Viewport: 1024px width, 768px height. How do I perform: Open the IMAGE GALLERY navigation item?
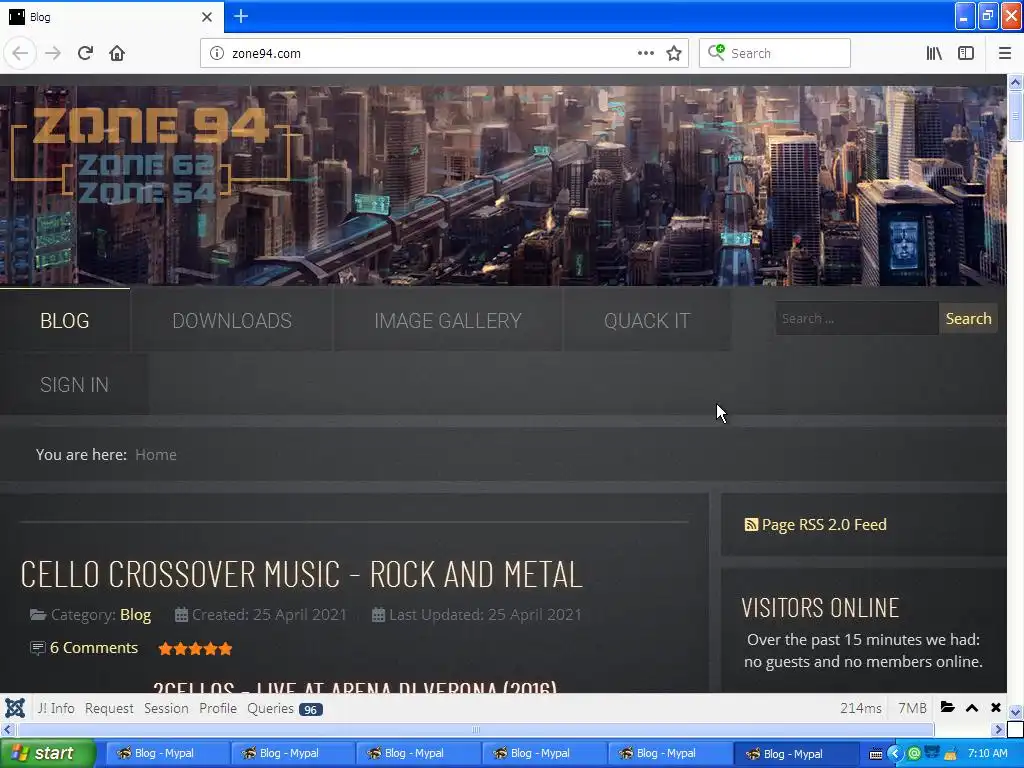pos(448,320)
